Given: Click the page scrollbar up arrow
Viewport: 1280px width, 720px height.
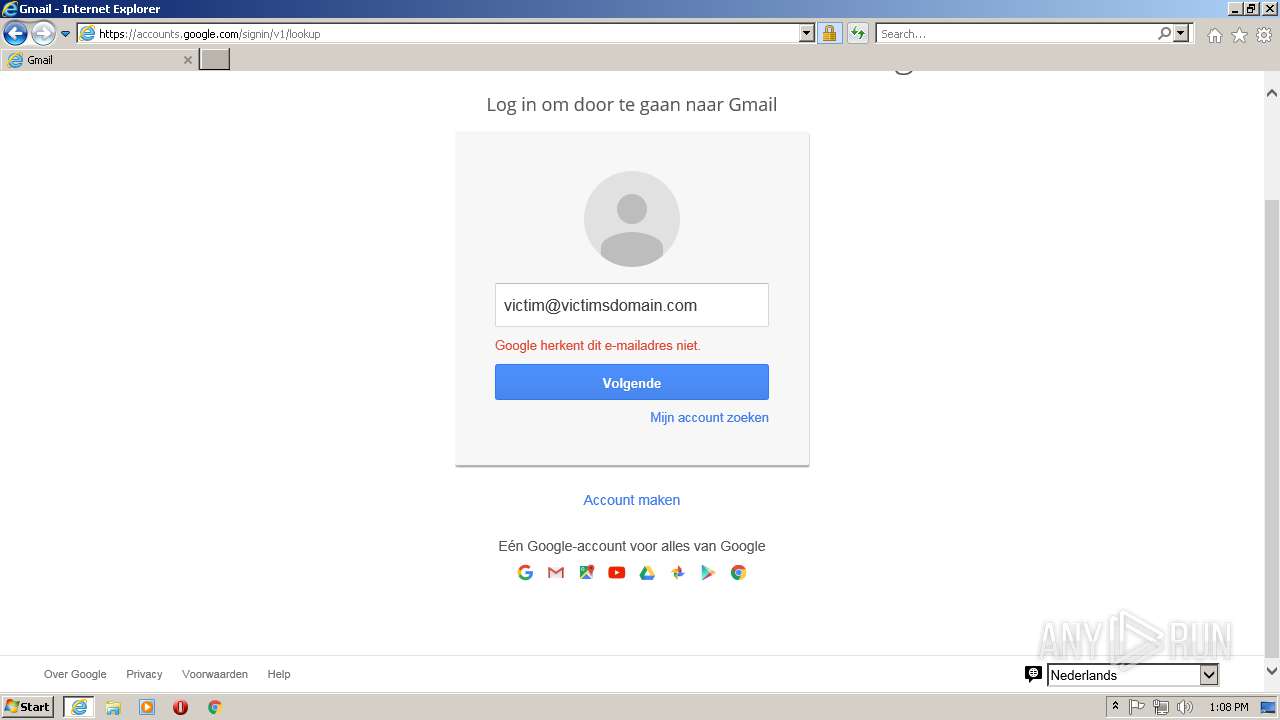Looking at the screenshot, I should (x=1272, y=93).
